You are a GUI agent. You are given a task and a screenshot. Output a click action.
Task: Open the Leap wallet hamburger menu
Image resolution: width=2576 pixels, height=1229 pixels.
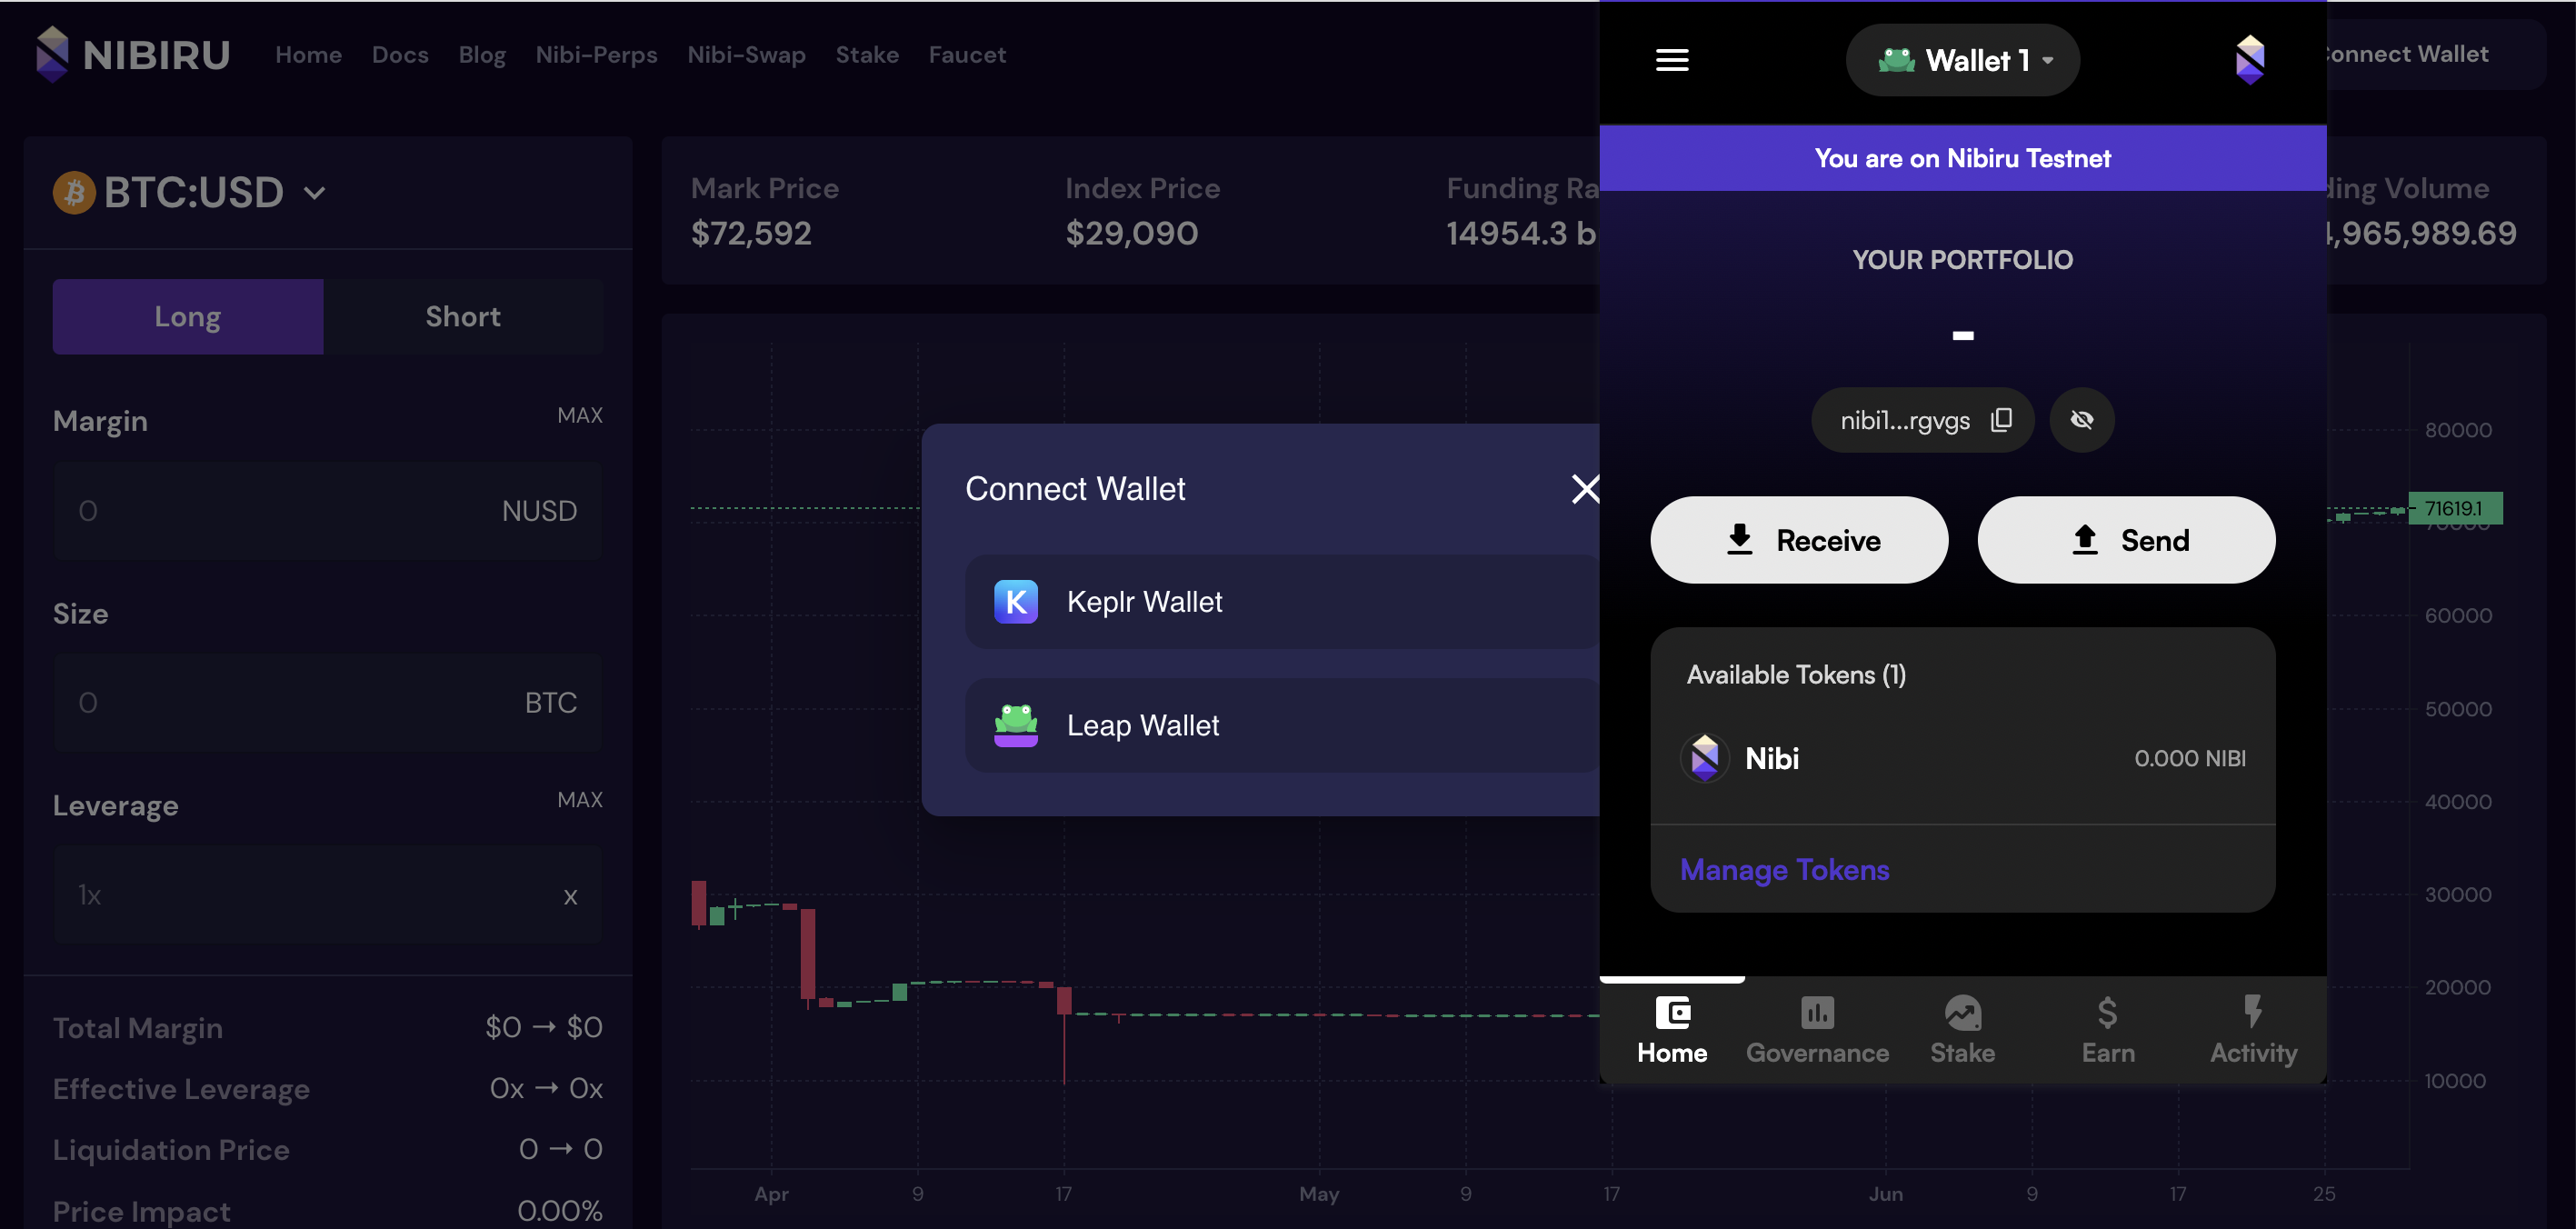click(x=1672, y=60)
